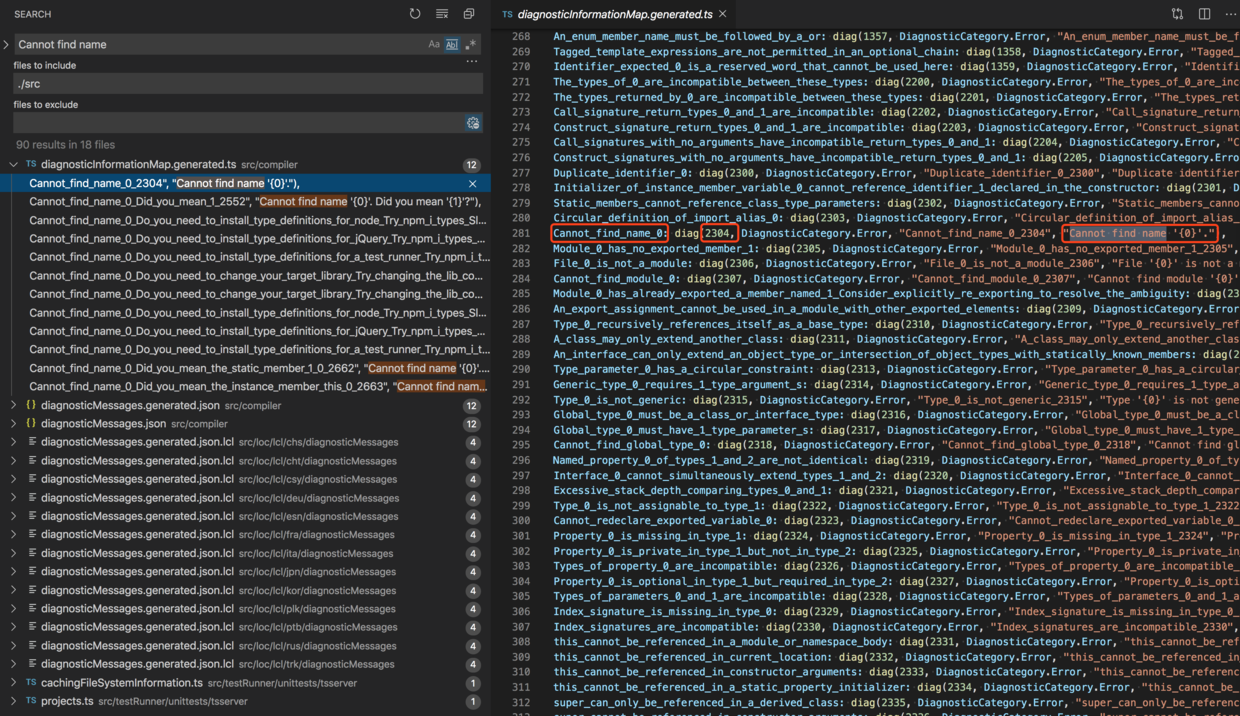Screen dimensions: 1240x716
Task: Select the Cannot_find_name_0_2304 search result
Action: click(245, 183)
